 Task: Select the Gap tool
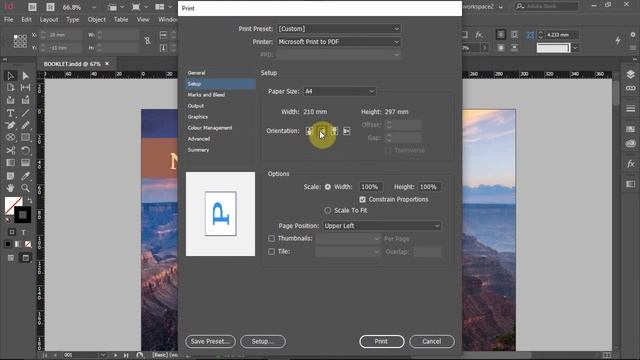tap(25, 88)
